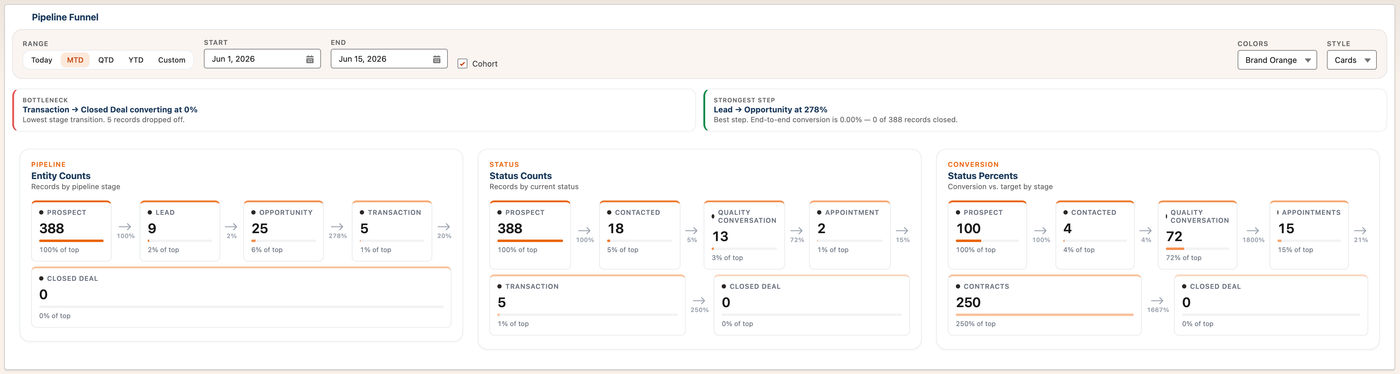
Task: Select the MTD range option
Action: 75,60
